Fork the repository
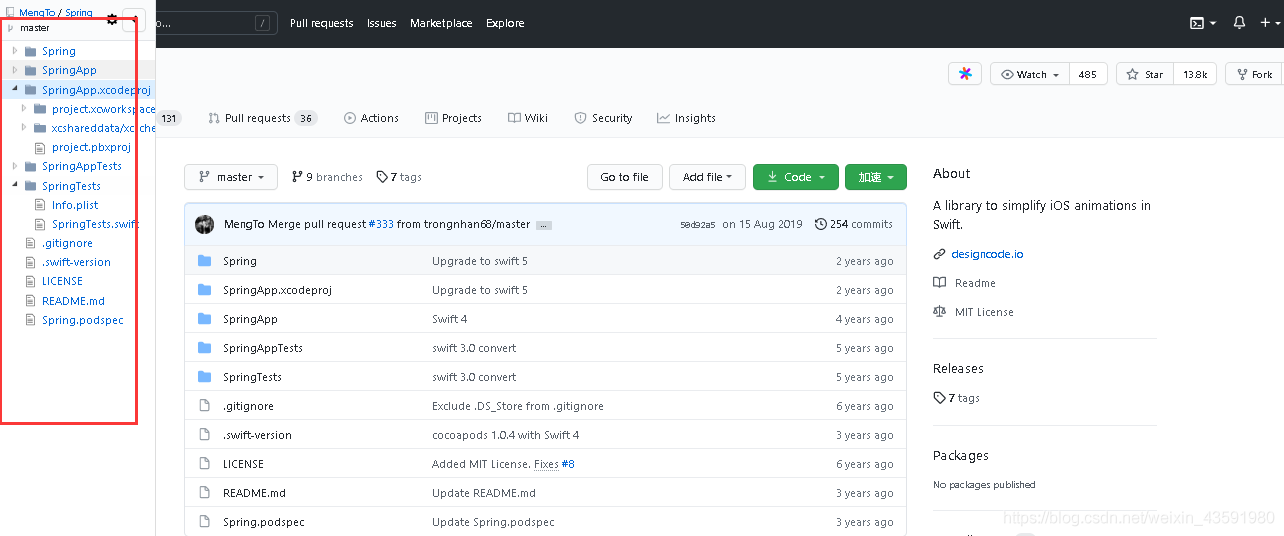Image resolution: width=1284 pixels, height=536 pixels. 1254,74
